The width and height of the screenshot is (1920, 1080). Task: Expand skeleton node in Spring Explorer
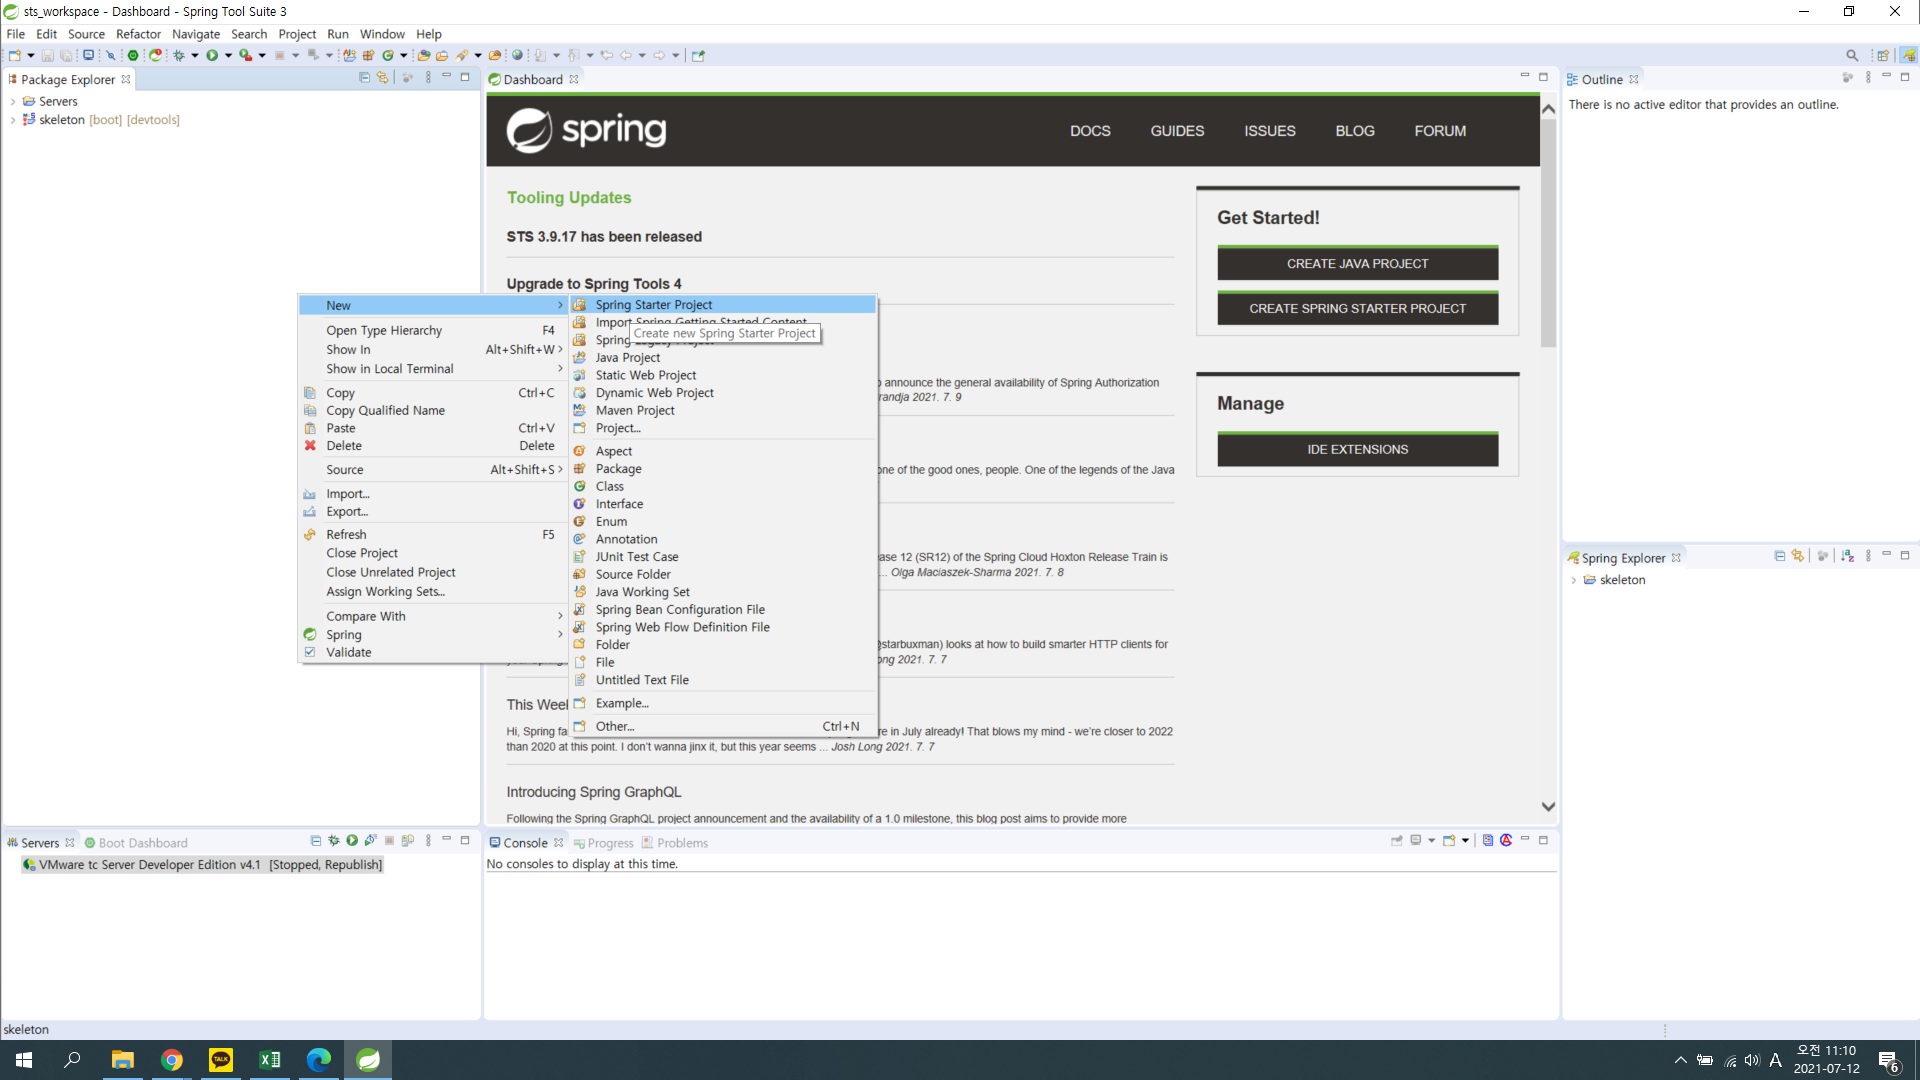tap(1574, 580)
